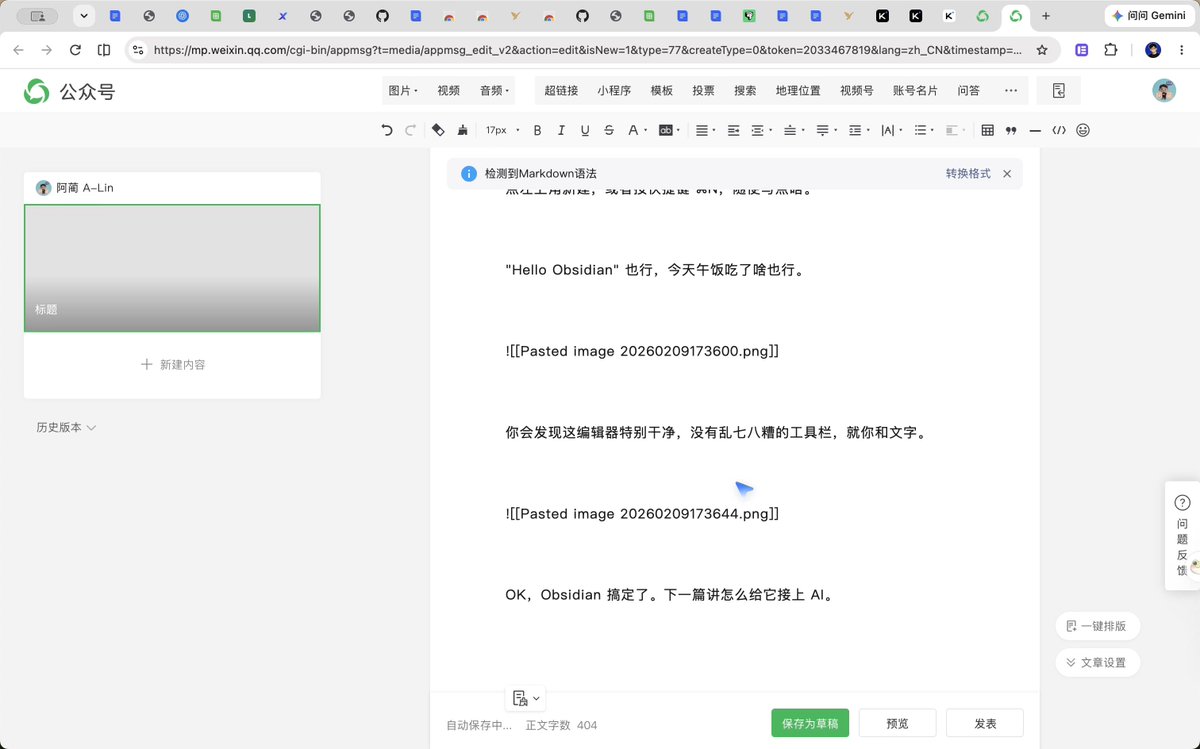Click the 预览 preview button
The width and height of the screenshot is (1200, 749).
897,723
